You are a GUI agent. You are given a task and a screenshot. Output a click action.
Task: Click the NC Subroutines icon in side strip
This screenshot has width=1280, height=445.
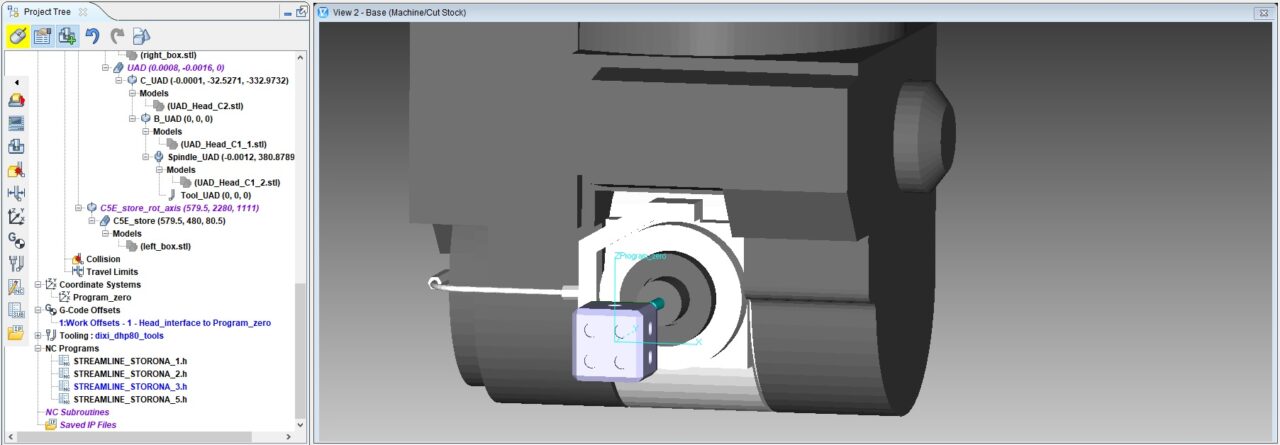click(x=16, y=310)
